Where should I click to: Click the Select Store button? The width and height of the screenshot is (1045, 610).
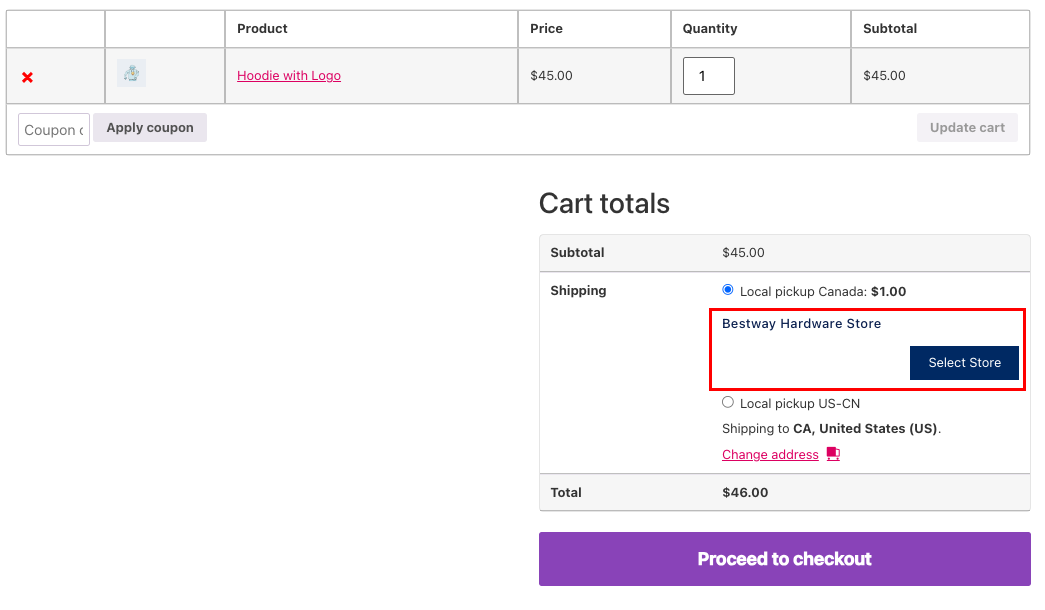(964, 363)
